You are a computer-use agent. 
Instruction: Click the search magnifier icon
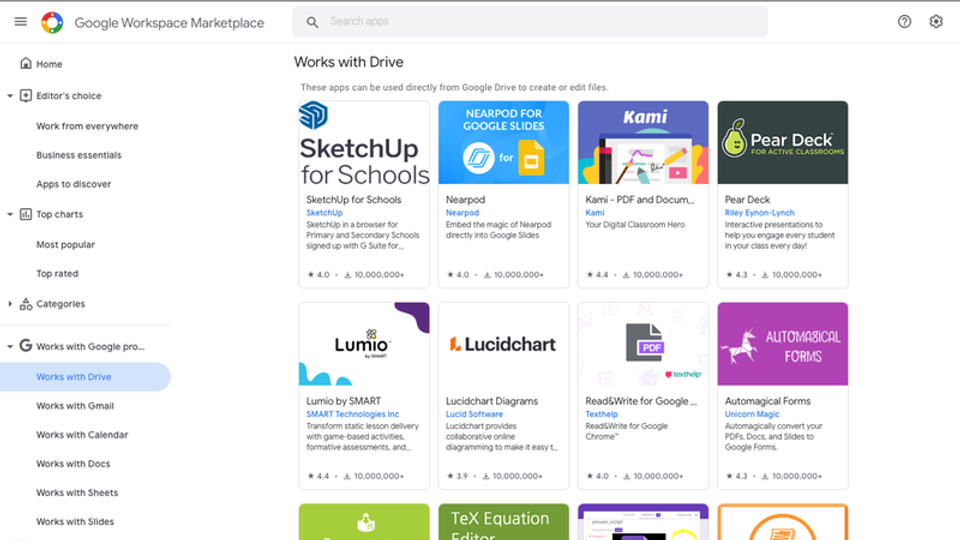click(x=312, y=23)
